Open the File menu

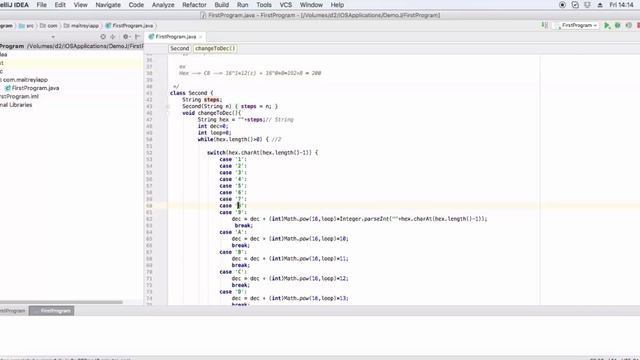click(42, 5)
